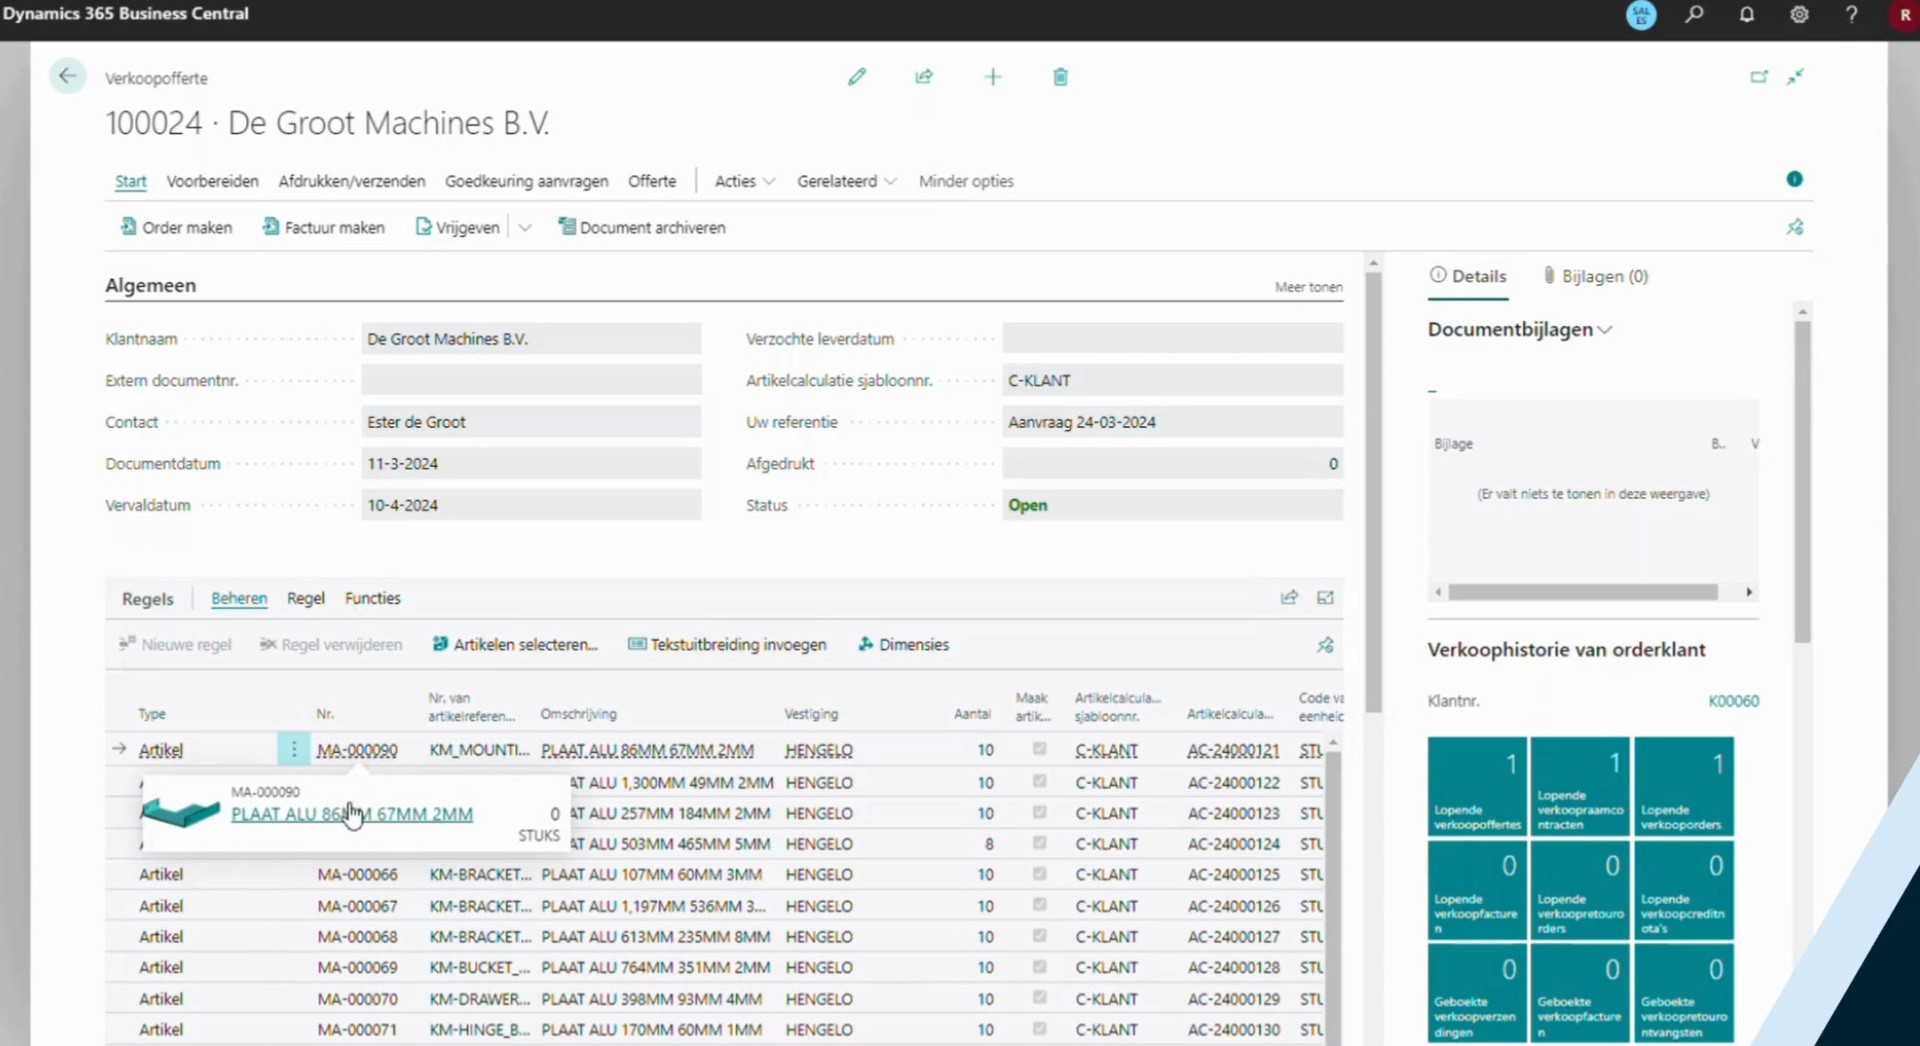The image size is (1920, 1046).
Task: Open notifications bell icon
Action: (1747, 15)
